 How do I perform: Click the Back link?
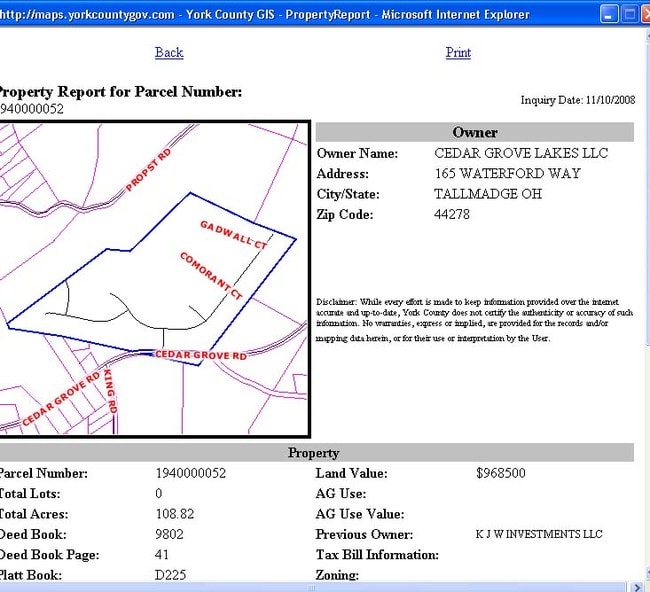point(169,52)
